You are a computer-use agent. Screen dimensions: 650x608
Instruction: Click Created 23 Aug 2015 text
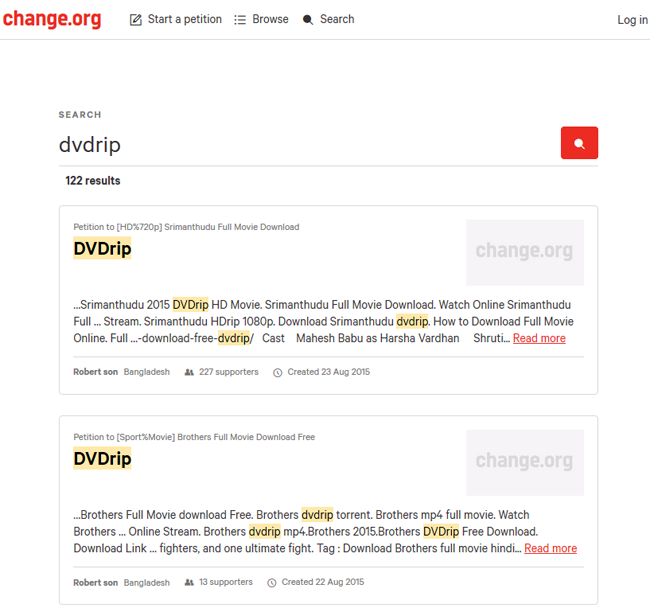coord(329,372)
